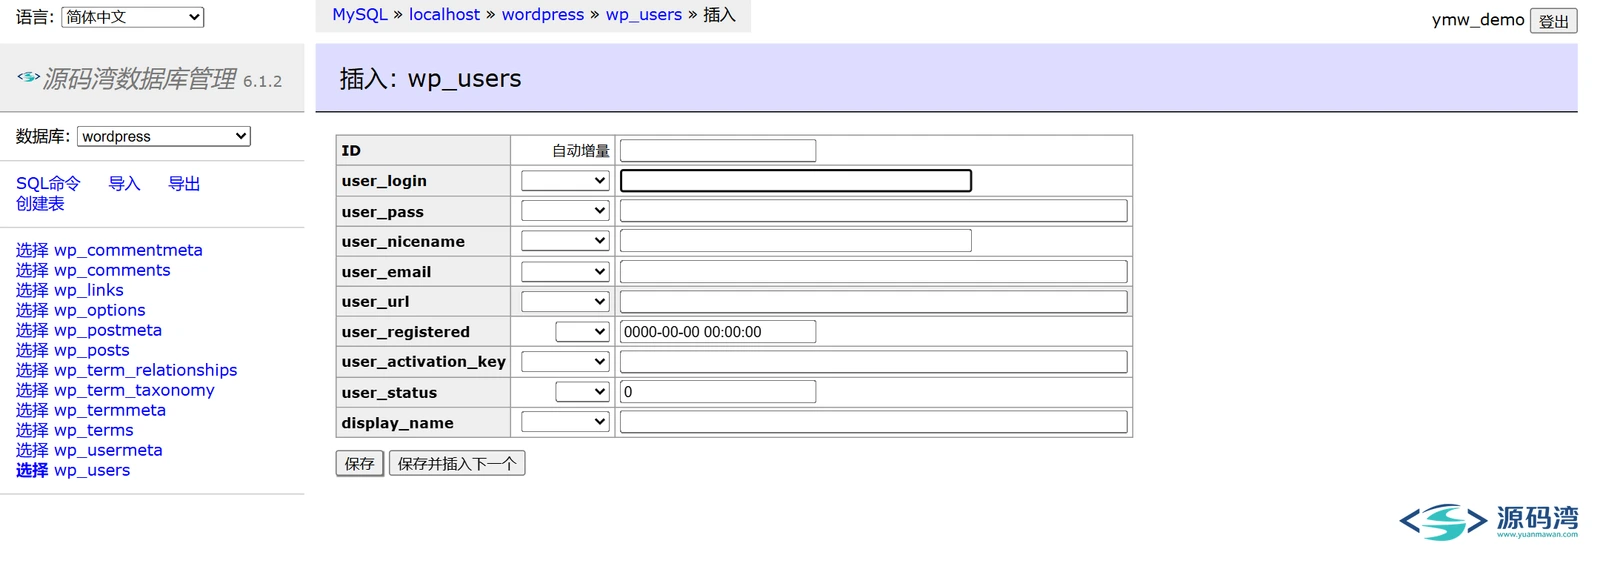Click the user_registered date field
This screenshot has width=1600, height=561.
click(718, 332)
